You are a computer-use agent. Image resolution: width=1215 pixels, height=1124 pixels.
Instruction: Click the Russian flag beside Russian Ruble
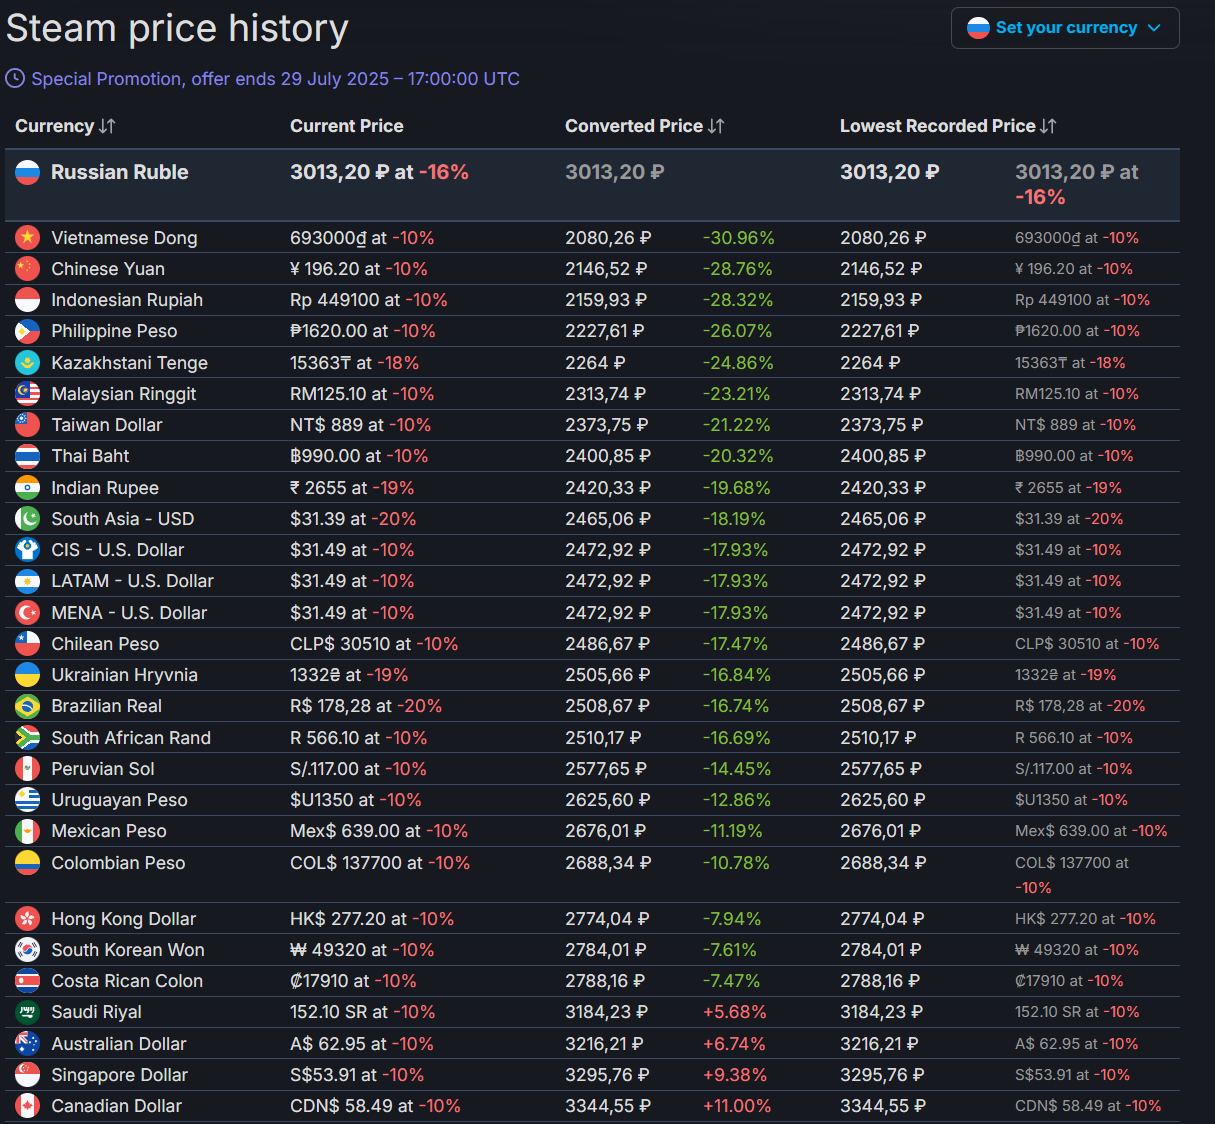tap(28, 172)
